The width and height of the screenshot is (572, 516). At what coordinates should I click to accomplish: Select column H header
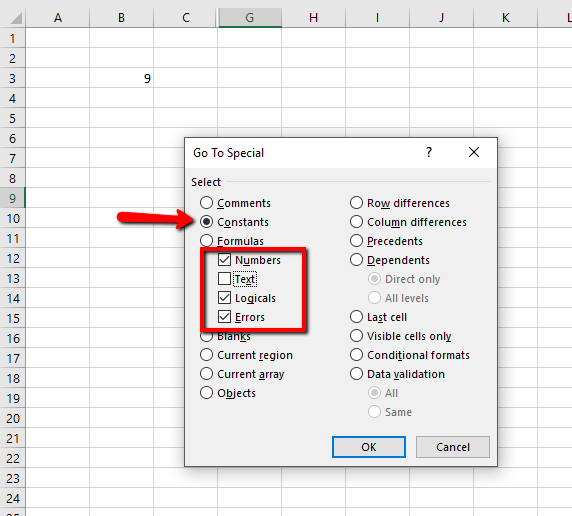(314, 17)
